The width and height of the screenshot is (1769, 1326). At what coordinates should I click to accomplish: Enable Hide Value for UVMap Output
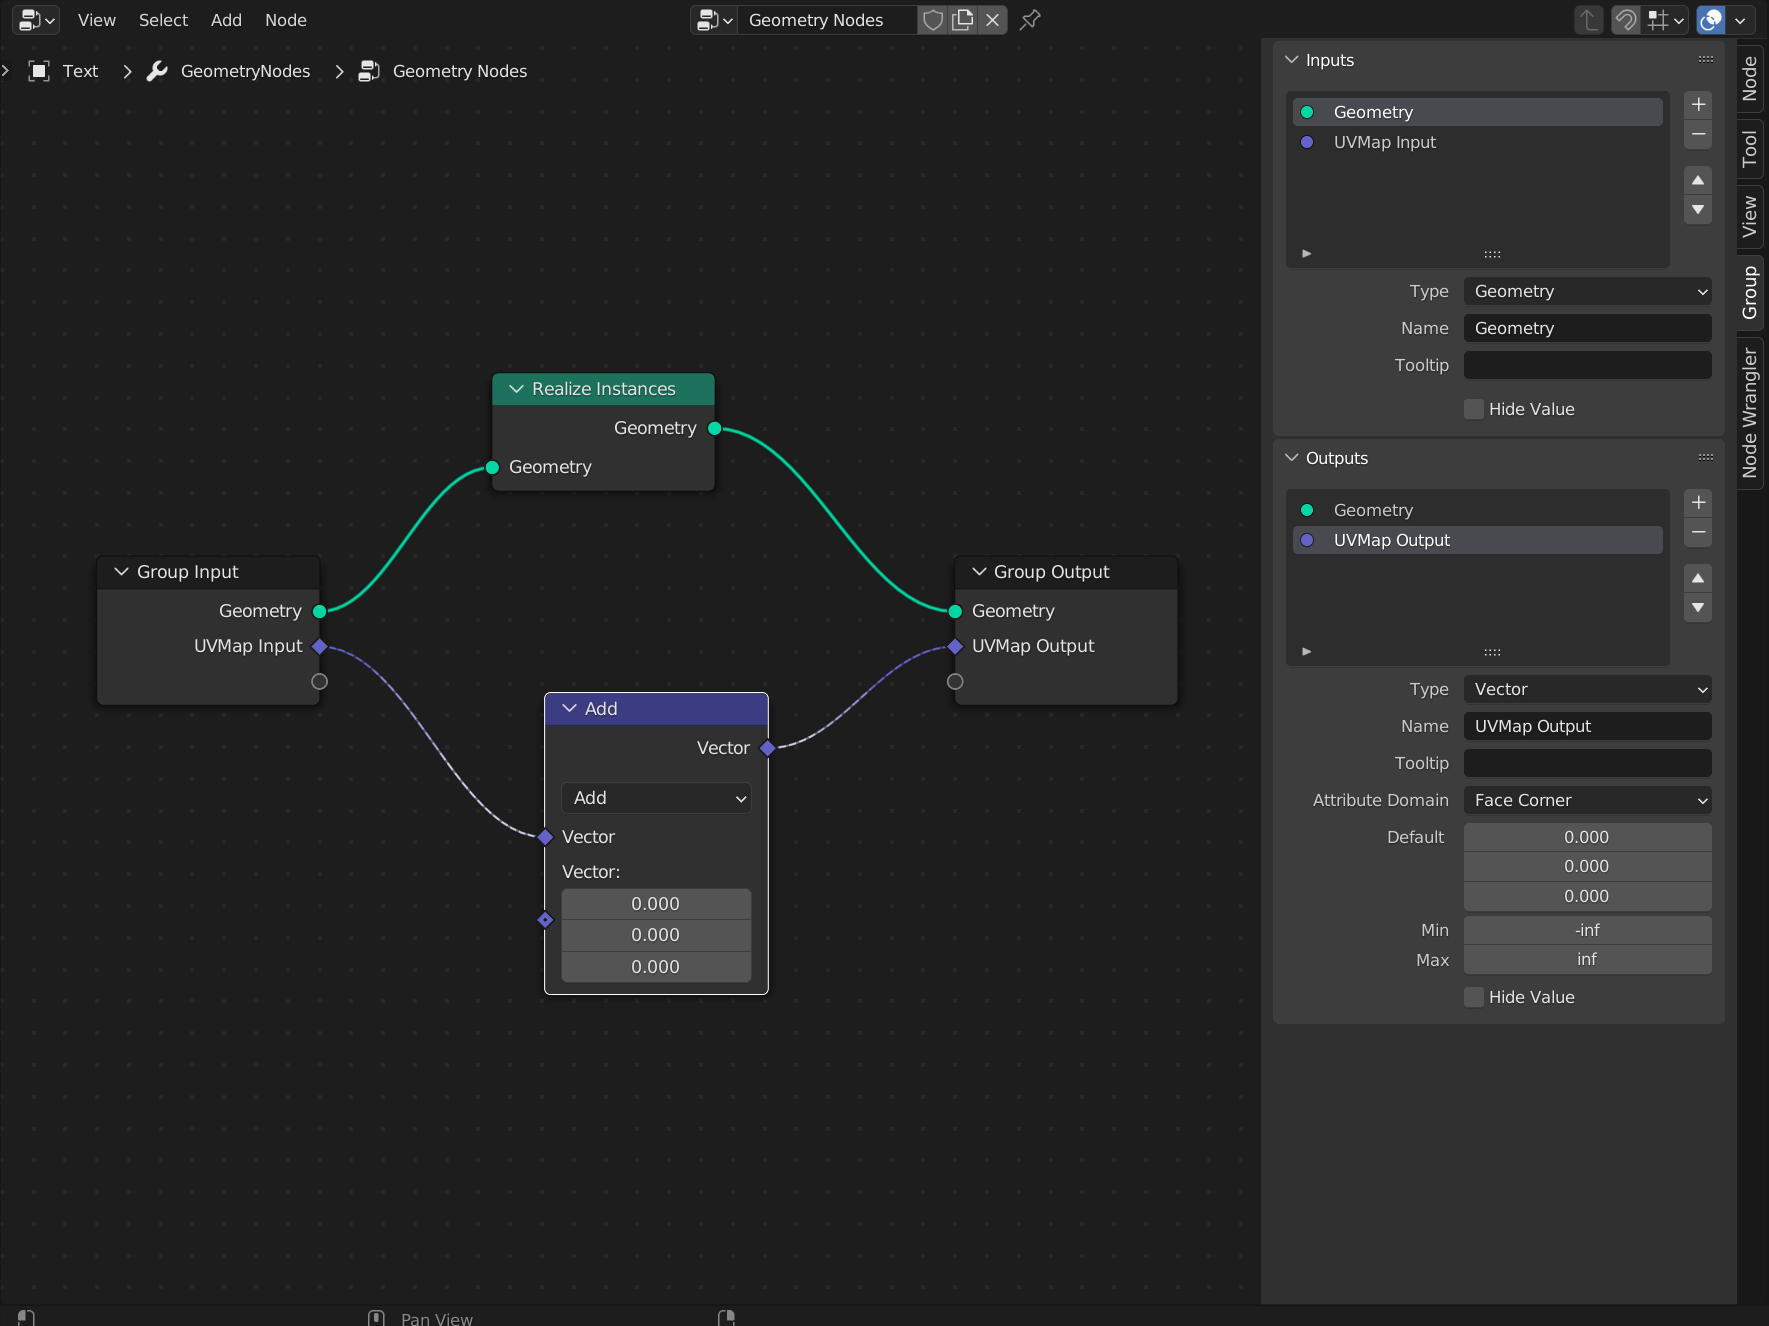tap(1474, 997)
